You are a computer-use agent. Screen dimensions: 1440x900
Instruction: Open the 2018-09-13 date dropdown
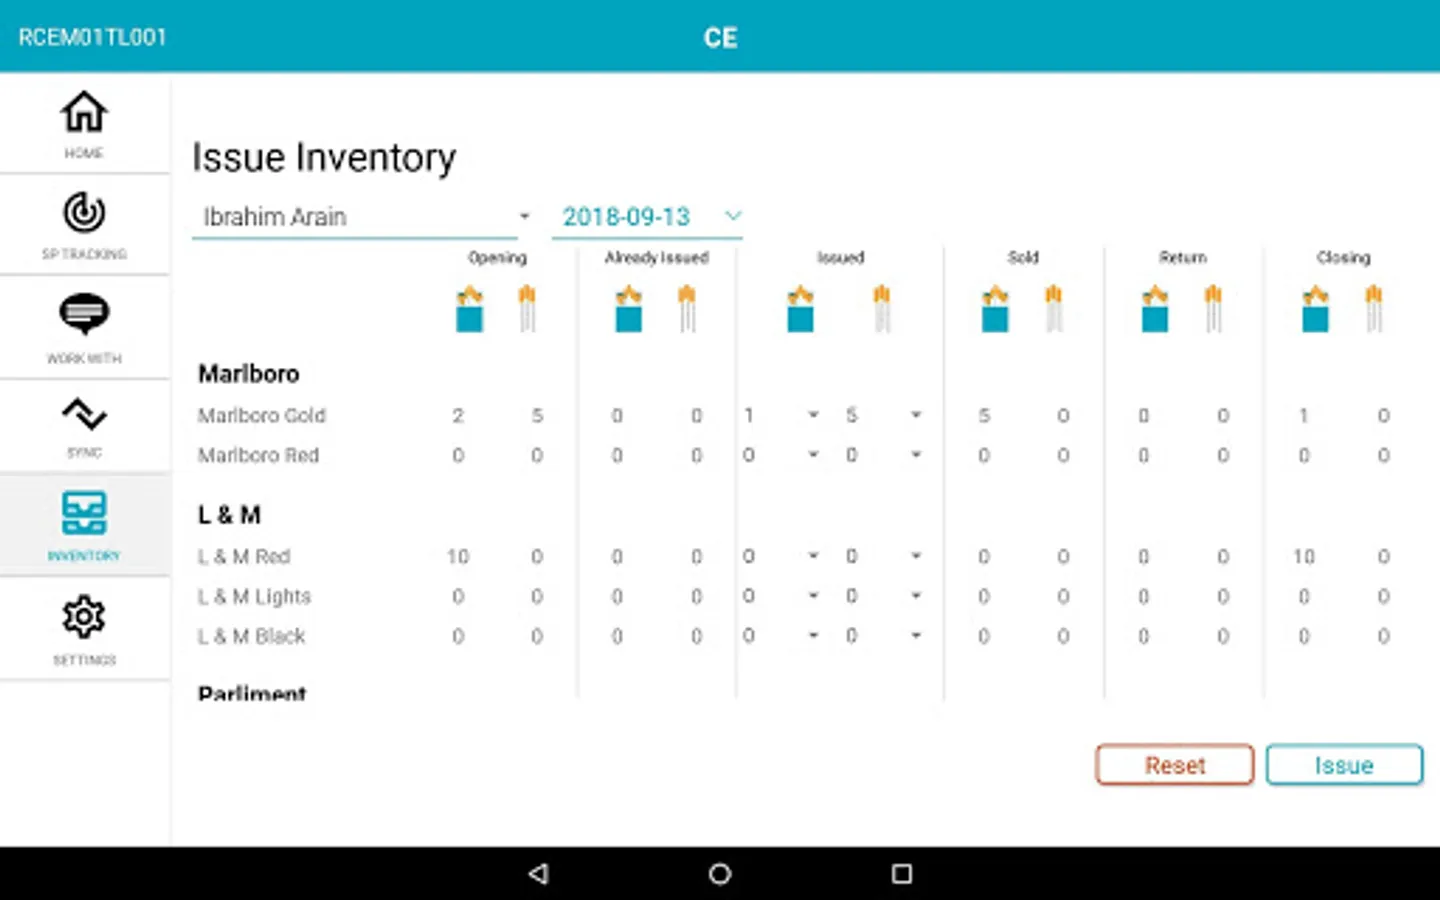click(648, 217)
